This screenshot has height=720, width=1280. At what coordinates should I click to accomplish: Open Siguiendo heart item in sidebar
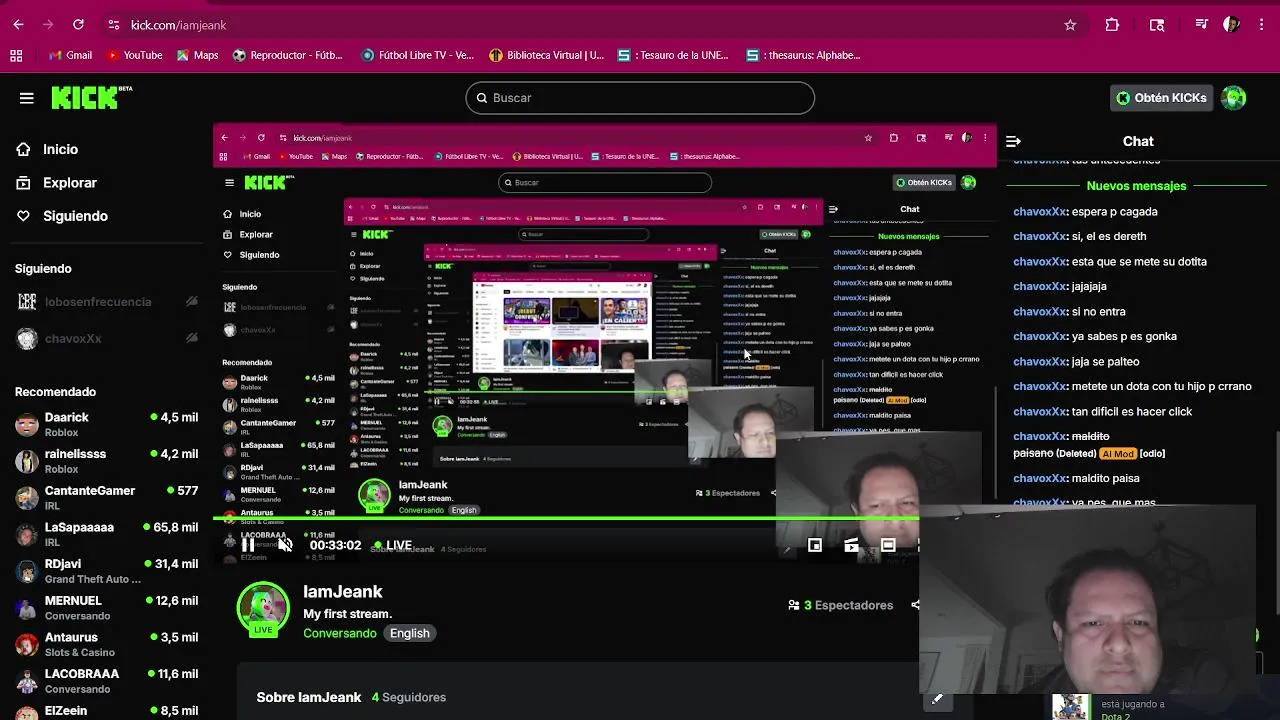(62, 216)
